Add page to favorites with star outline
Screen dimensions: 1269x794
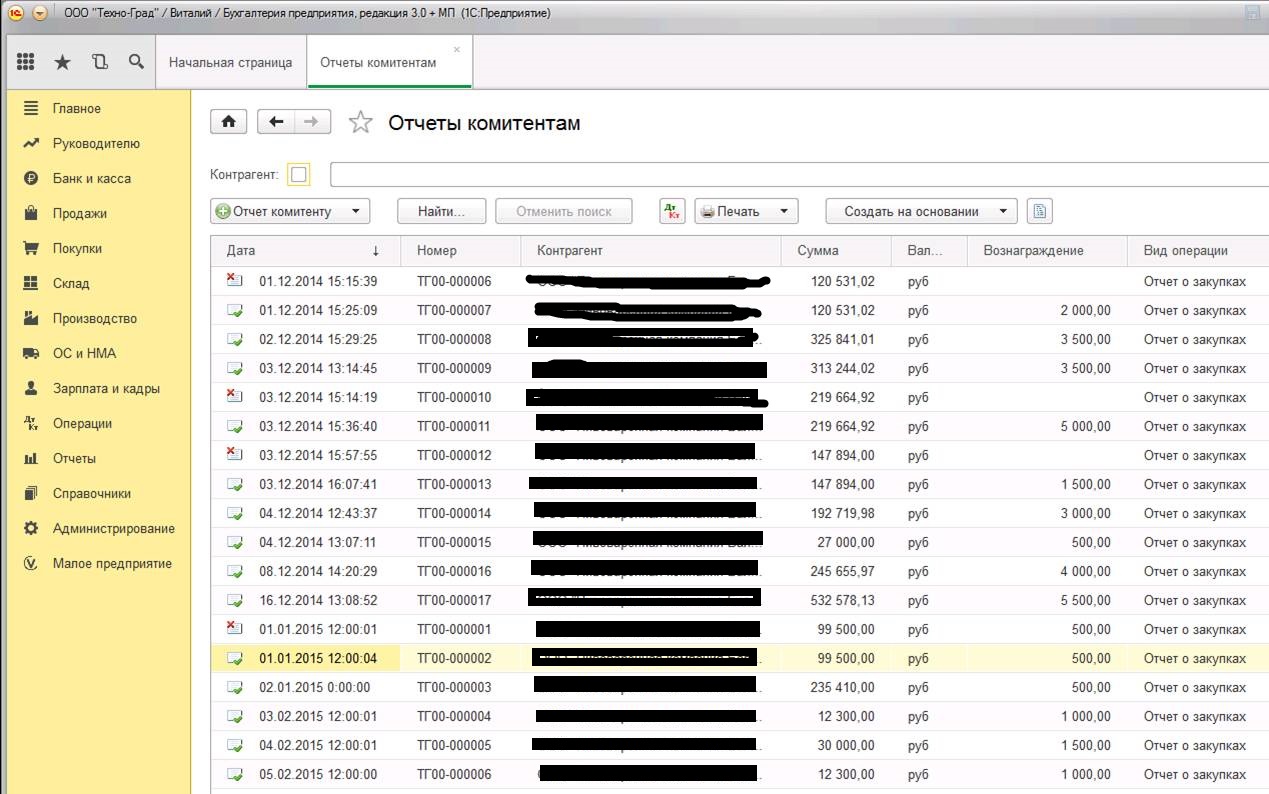tap(360, 123)
